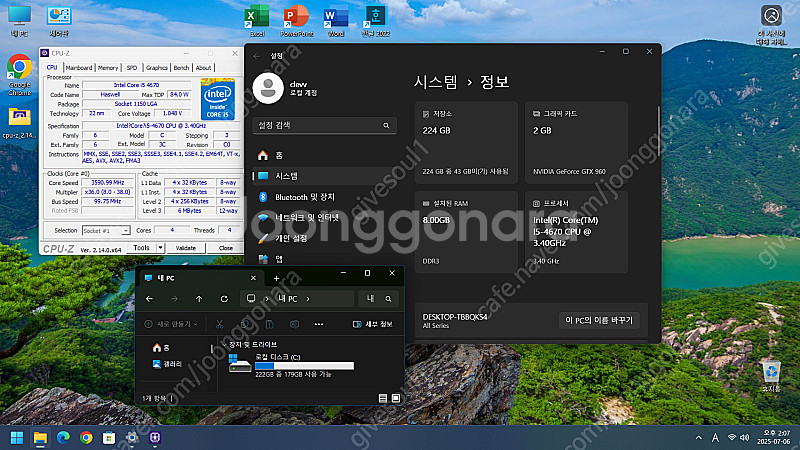Screen dimensions: 800x450
Task: Launch the Google Chrome desktop shortcut
Action: tap(19, 75)
